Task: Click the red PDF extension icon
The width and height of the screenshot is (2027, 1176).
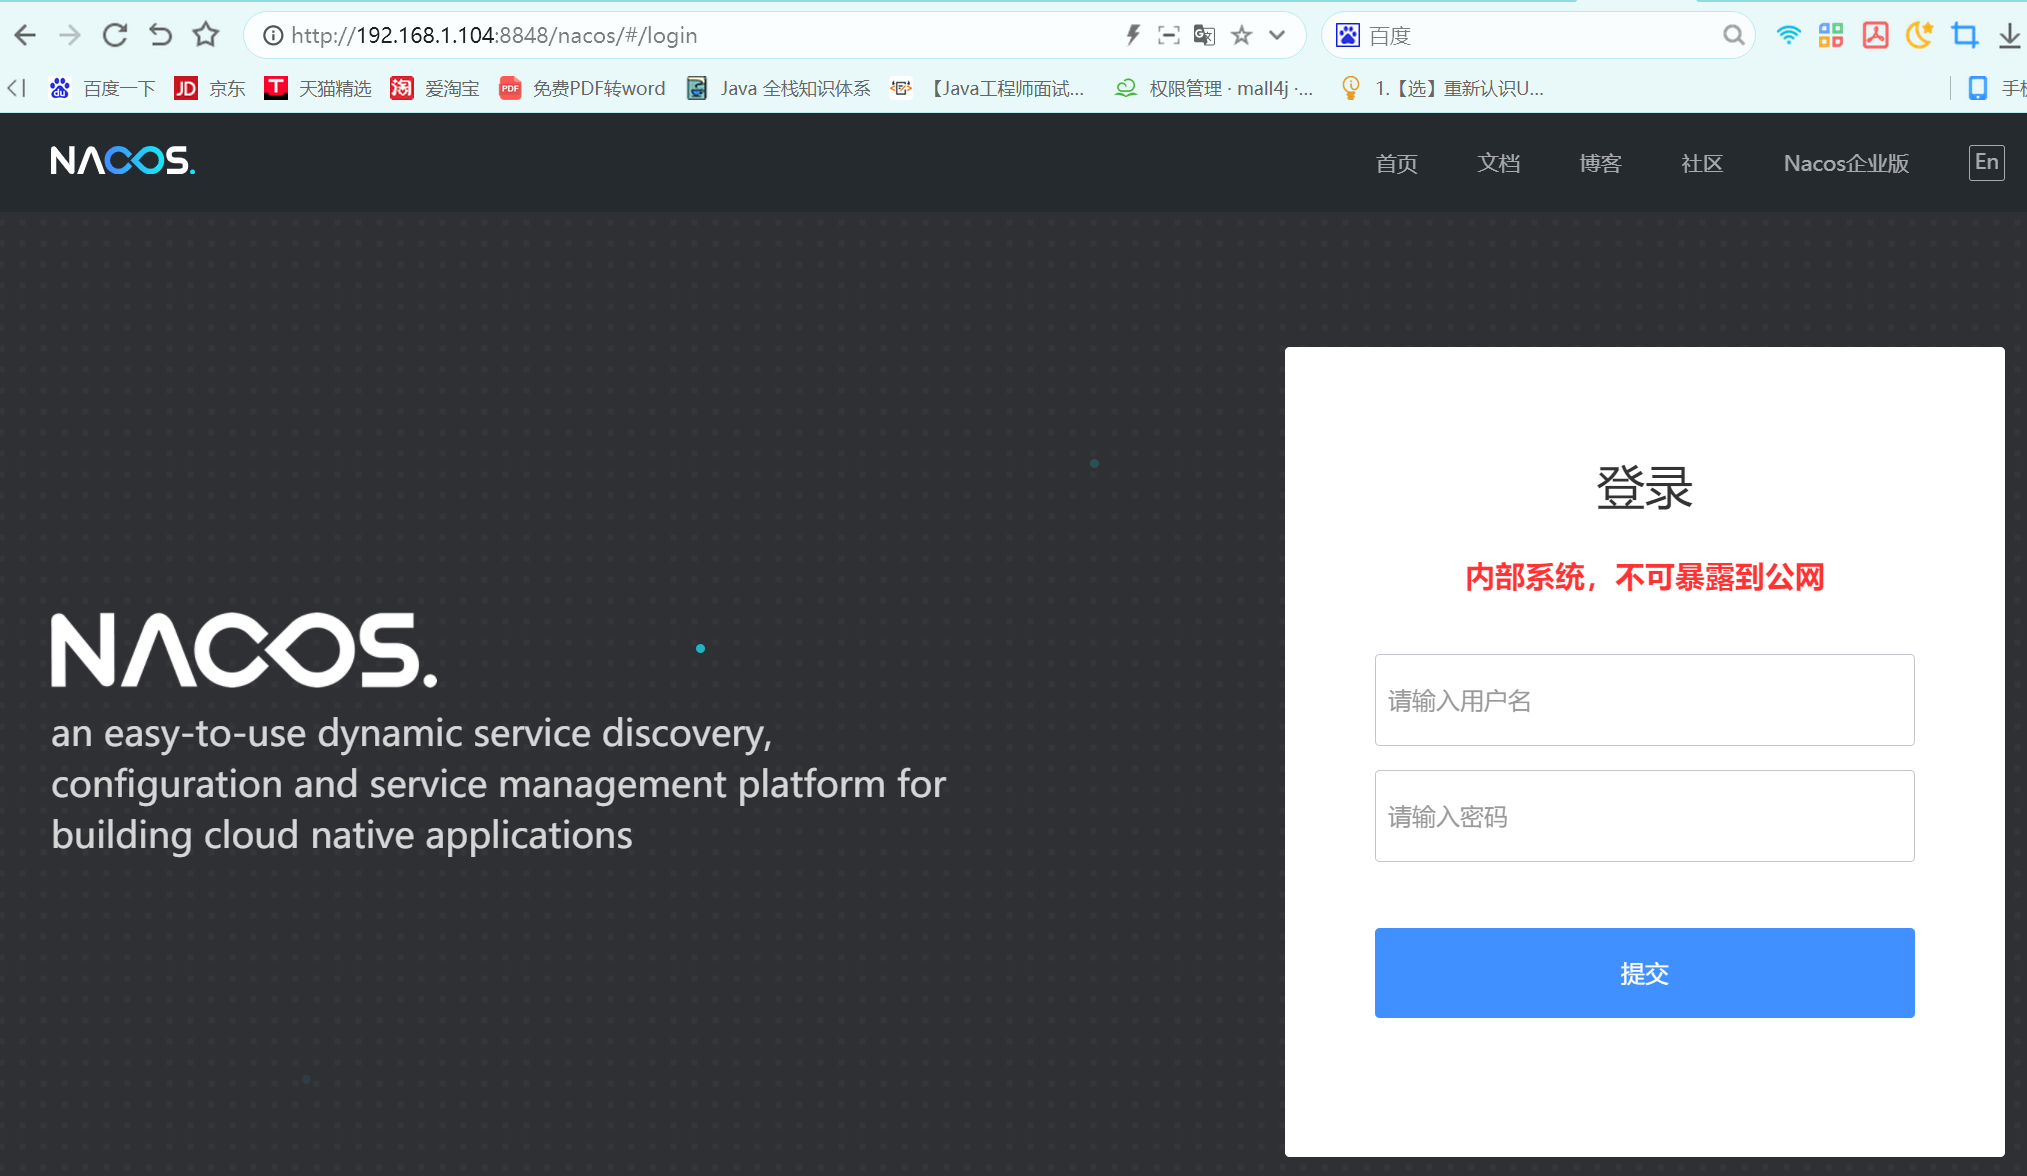Action: pos(1875,36)
